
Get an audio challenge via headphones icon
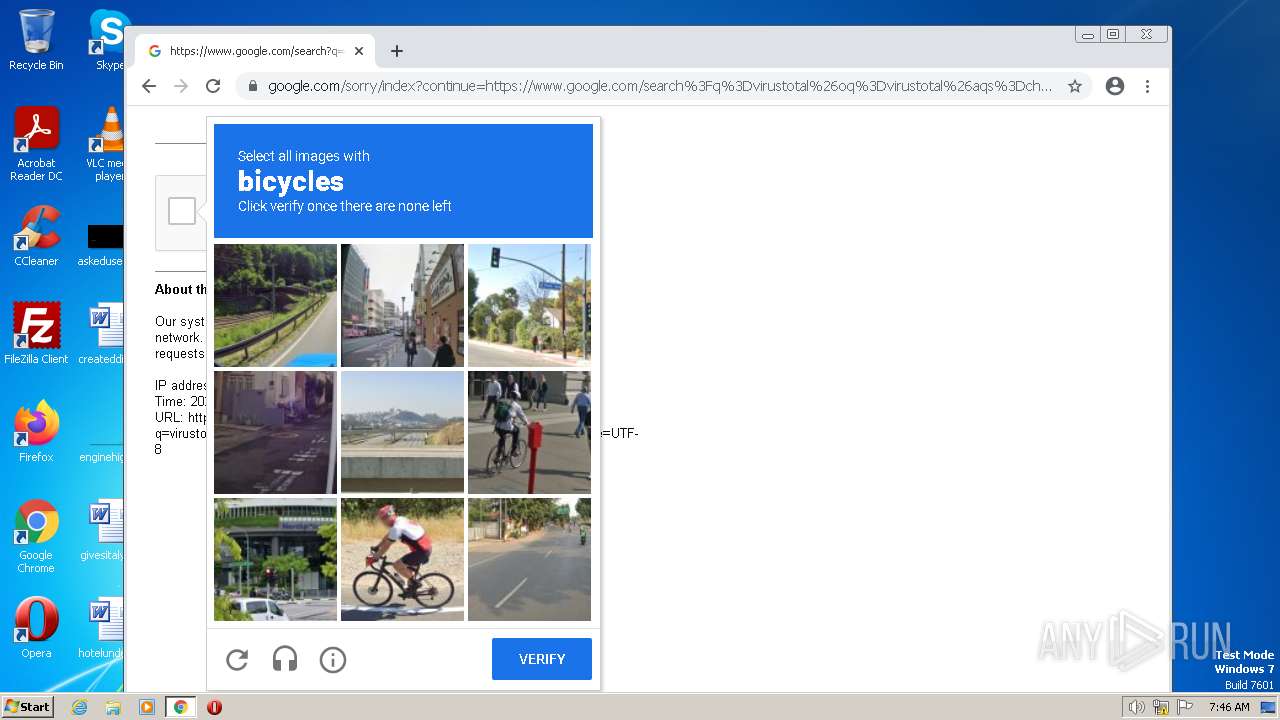click(285, 660)
